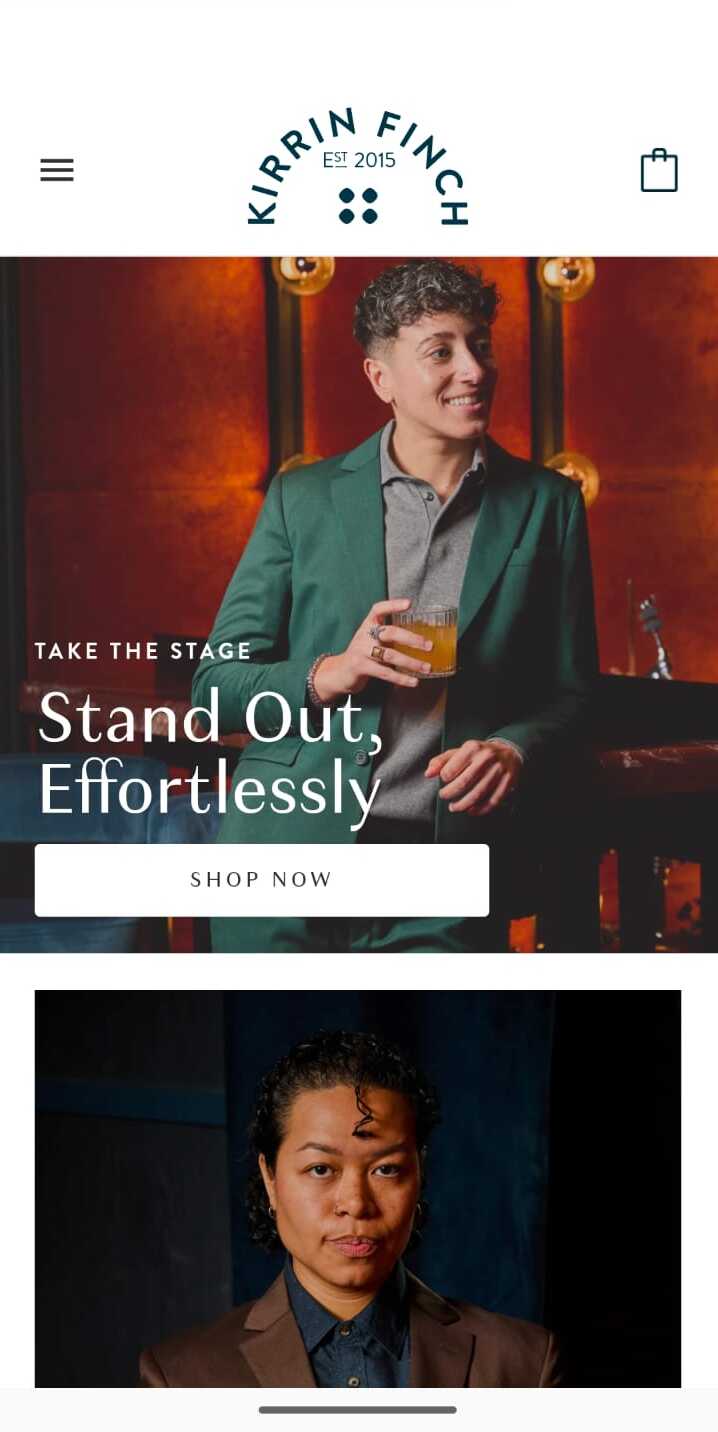Click the four-dot emblem in the logo
This screenshot has height=1432, width=718.
[x=358, y=205]
